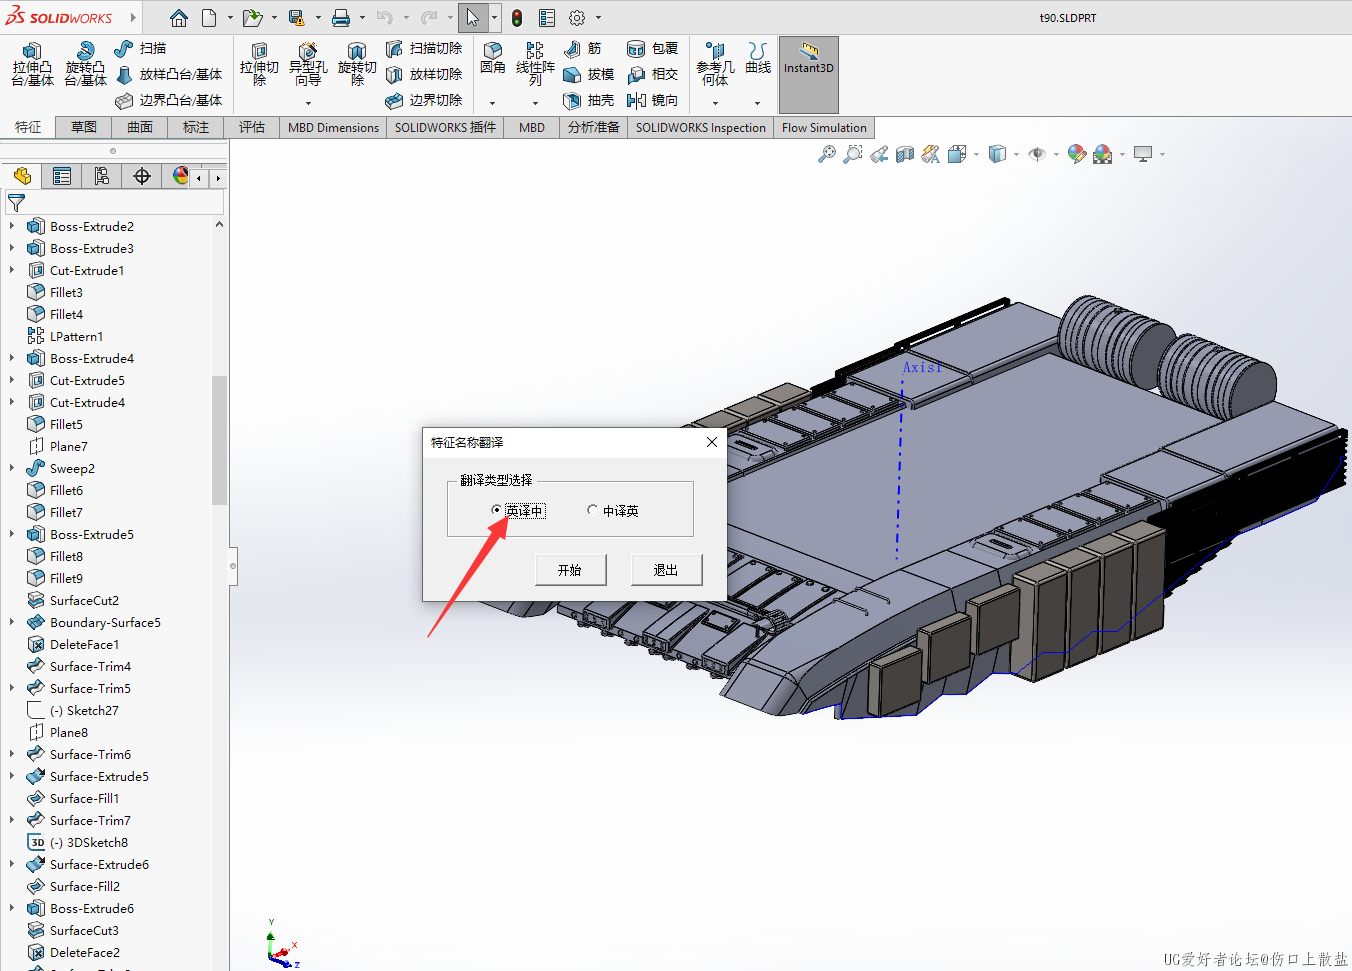The image size is (1352, 971).
Task: Click the Zoom to Fit view icon
Action: coord(826,154)
